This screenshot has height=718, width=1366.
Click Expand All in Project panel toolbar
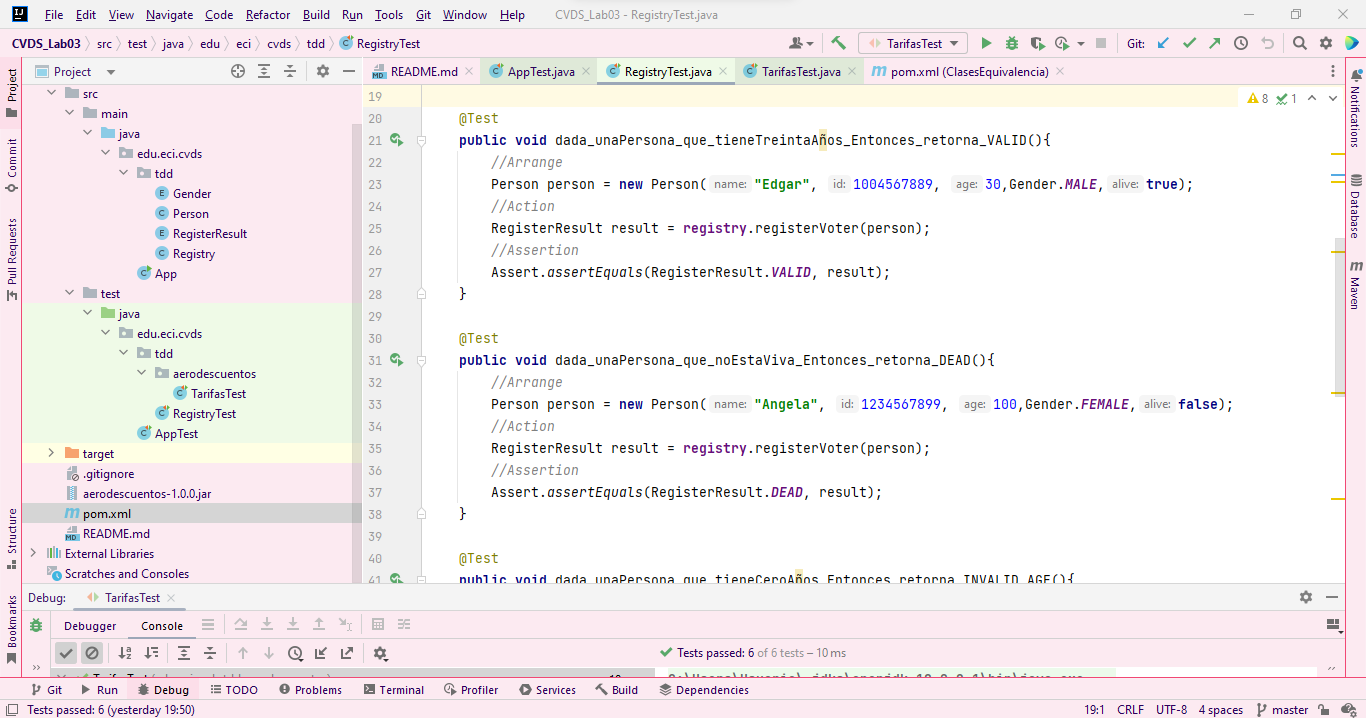tap(264, 71)
